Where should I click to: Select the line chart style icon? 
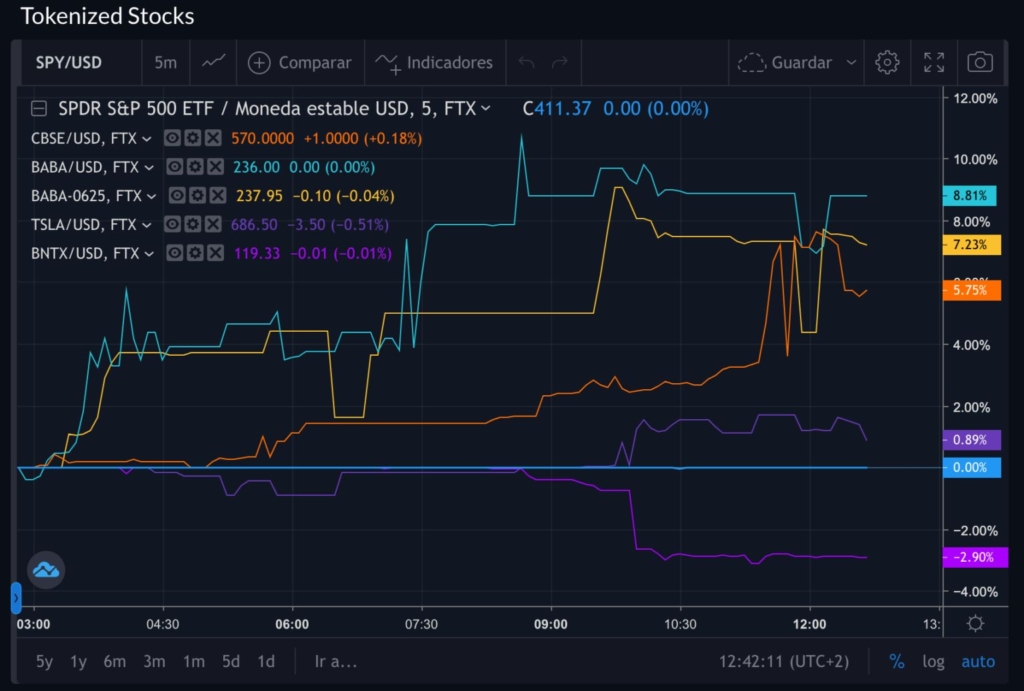pos(213,62)
